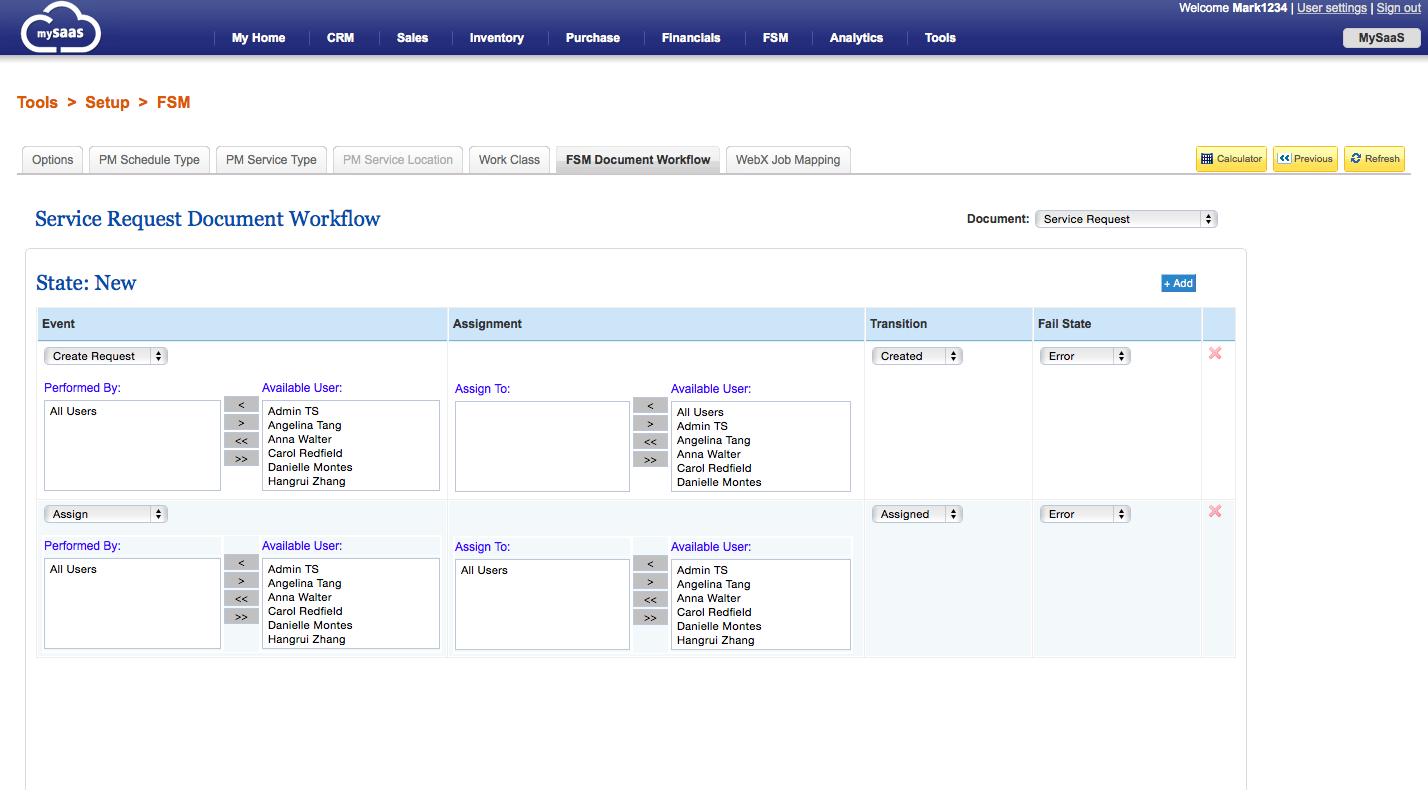Open the Calculator button
This screenshot has height=790, width=1428.
[1231, 159]
